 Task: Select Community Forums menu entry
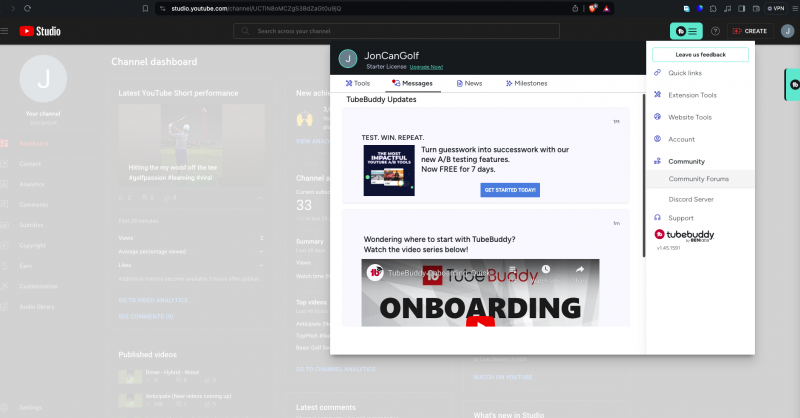click(x=698, y=179)
